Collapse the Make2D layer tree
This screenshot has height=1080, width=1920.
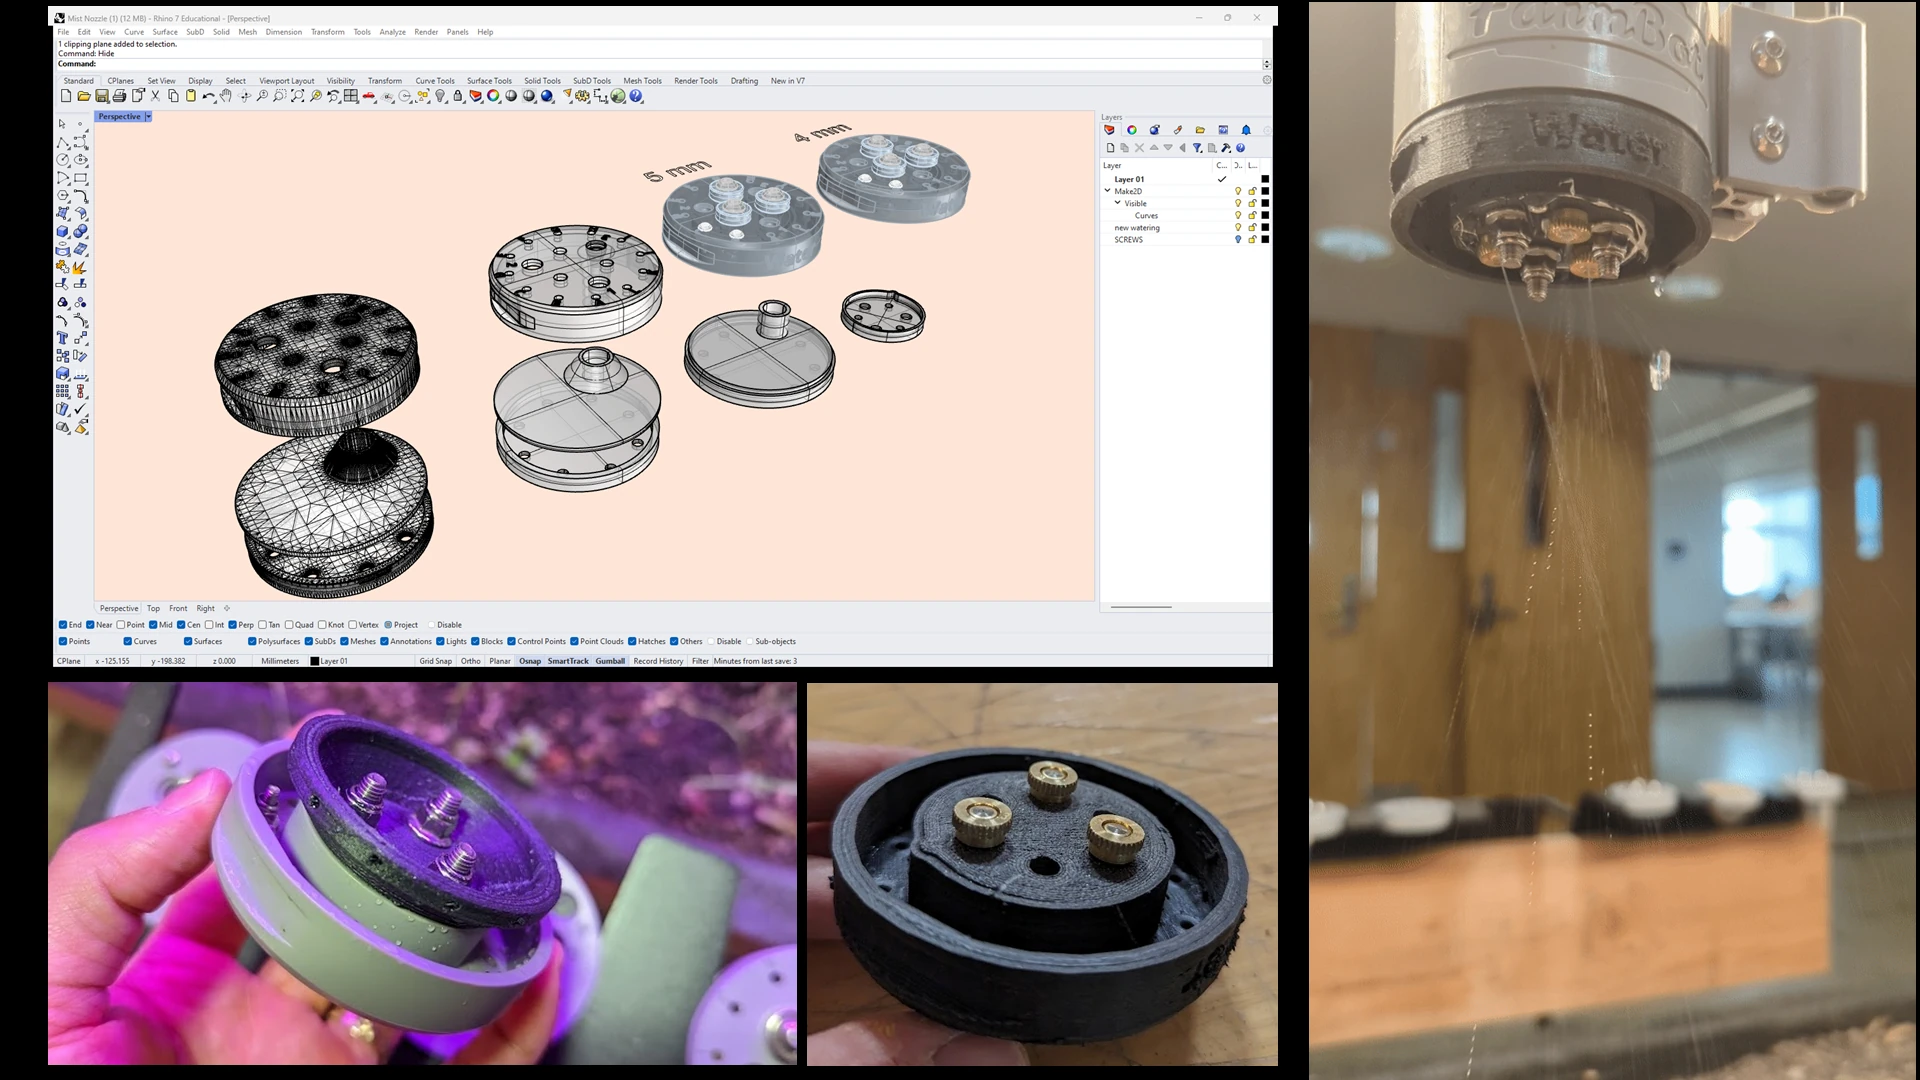tap(1107, 190)
